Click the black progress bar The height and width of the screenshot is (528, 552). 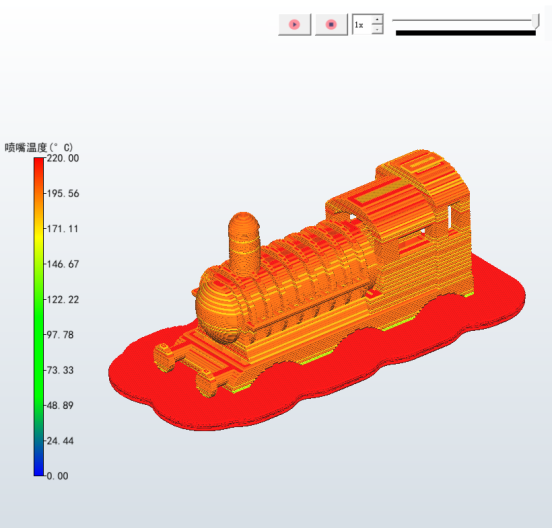465,33
